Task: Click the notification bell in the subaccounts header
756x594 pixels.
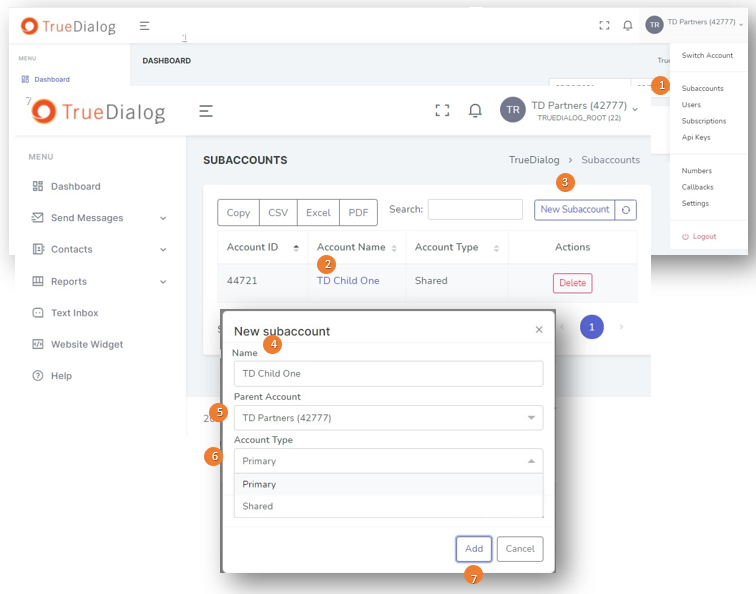Action: [x=476, y=111]
